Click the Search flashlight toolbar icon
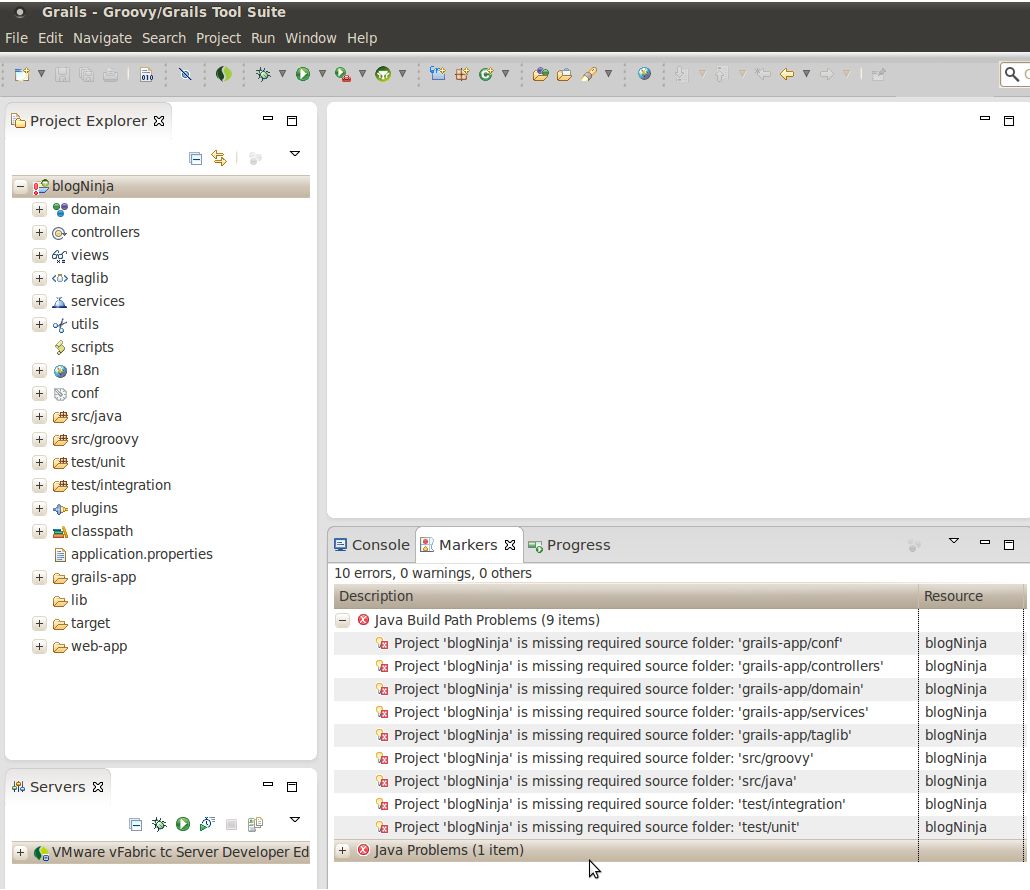 [589, 74]
